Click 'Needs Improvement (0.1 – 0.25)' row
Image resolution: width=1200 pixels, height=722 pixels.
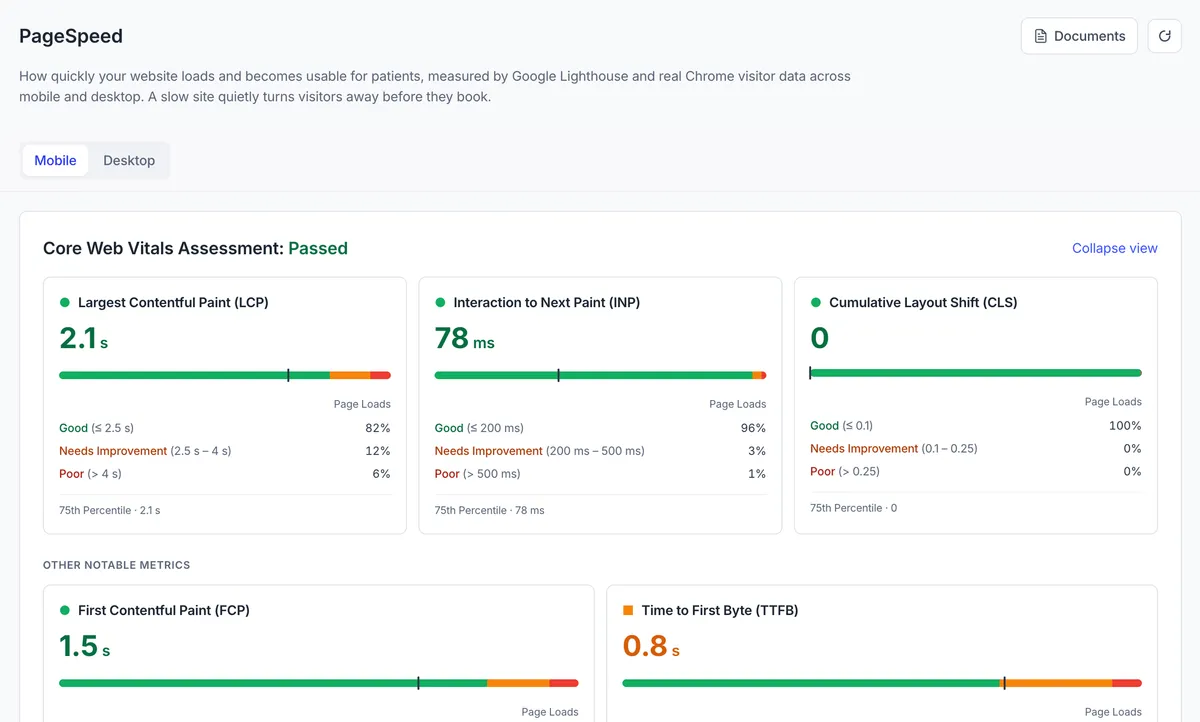[894, 449]
